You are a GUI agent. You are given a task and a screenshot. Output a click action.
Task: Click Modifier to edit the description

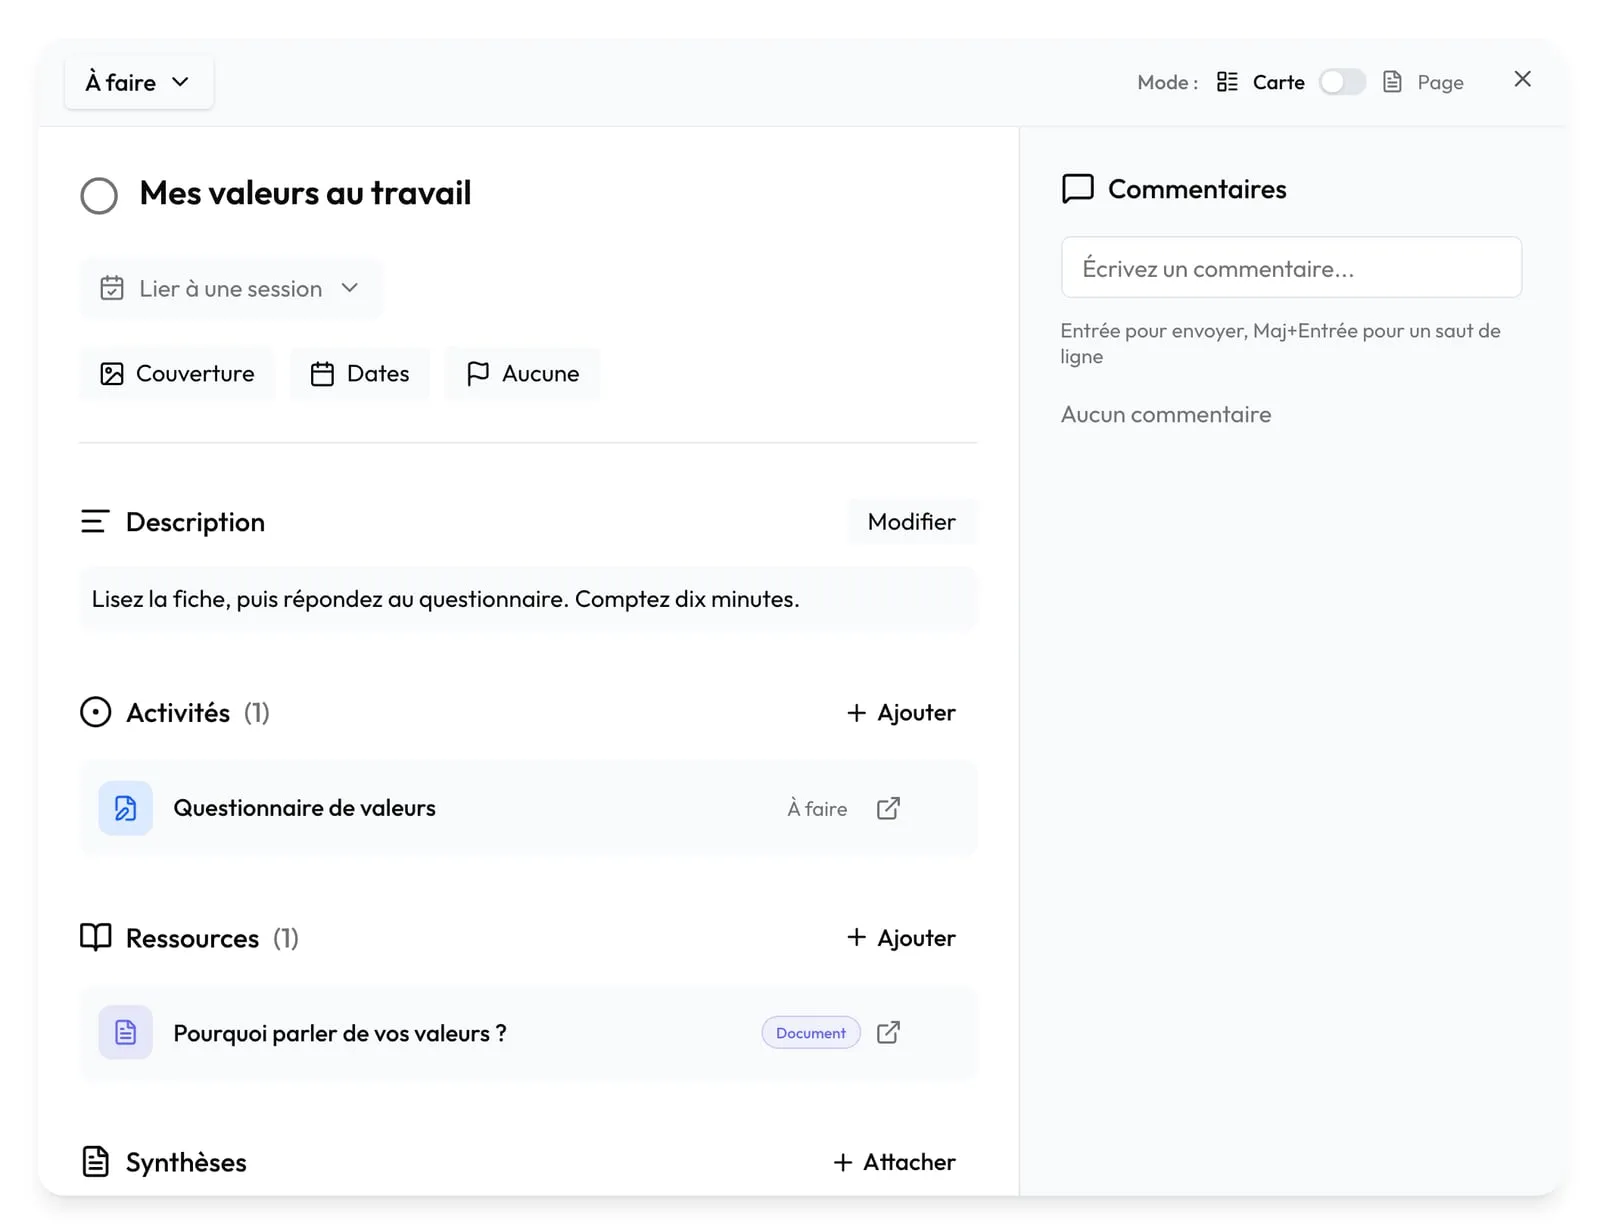(912, 522)
